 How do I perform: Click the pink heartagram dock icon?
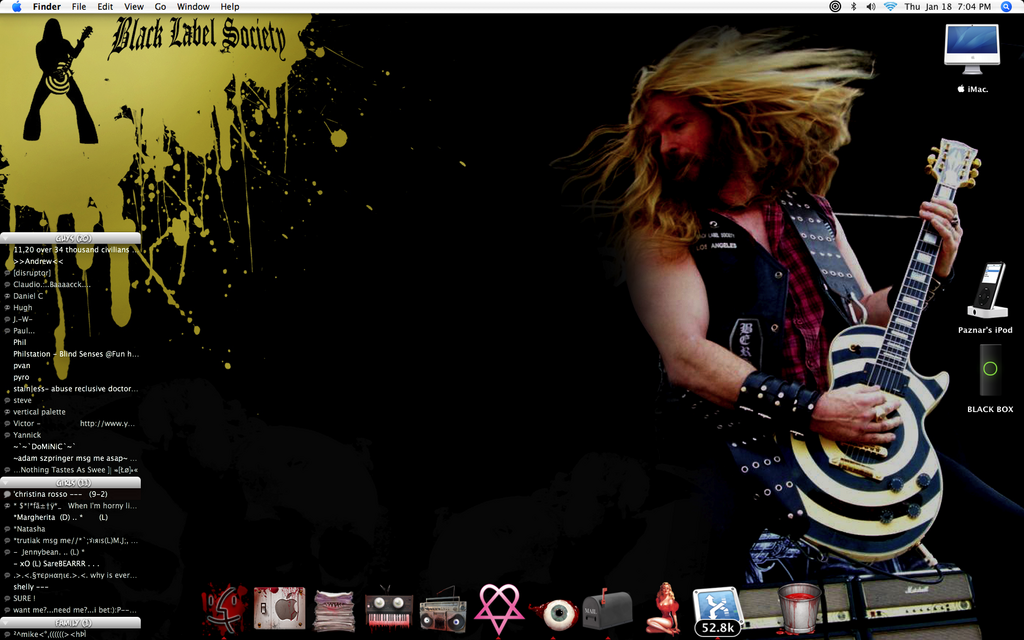[x=498, y=609]
